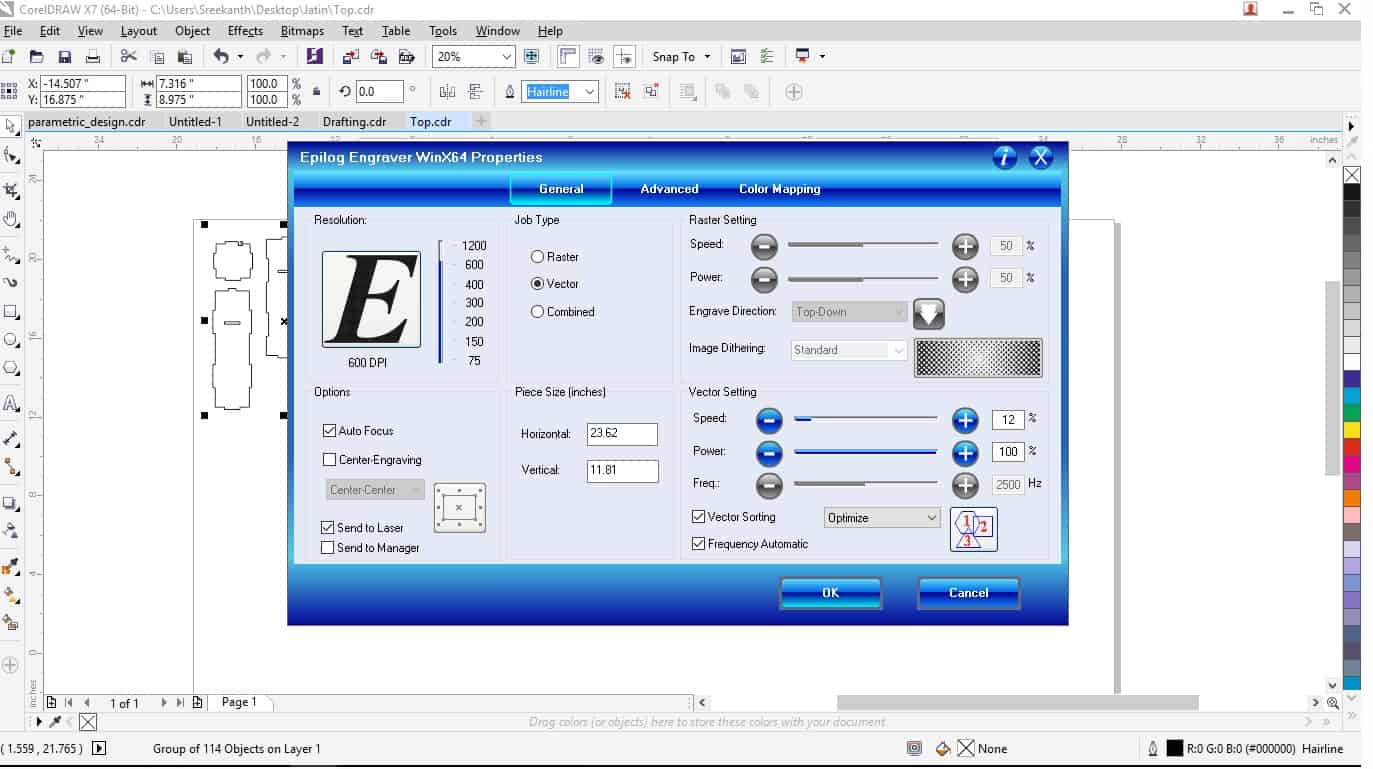Click the New document icon
This screenshot has width=1373, height=769.
click(x=9, y=56)
